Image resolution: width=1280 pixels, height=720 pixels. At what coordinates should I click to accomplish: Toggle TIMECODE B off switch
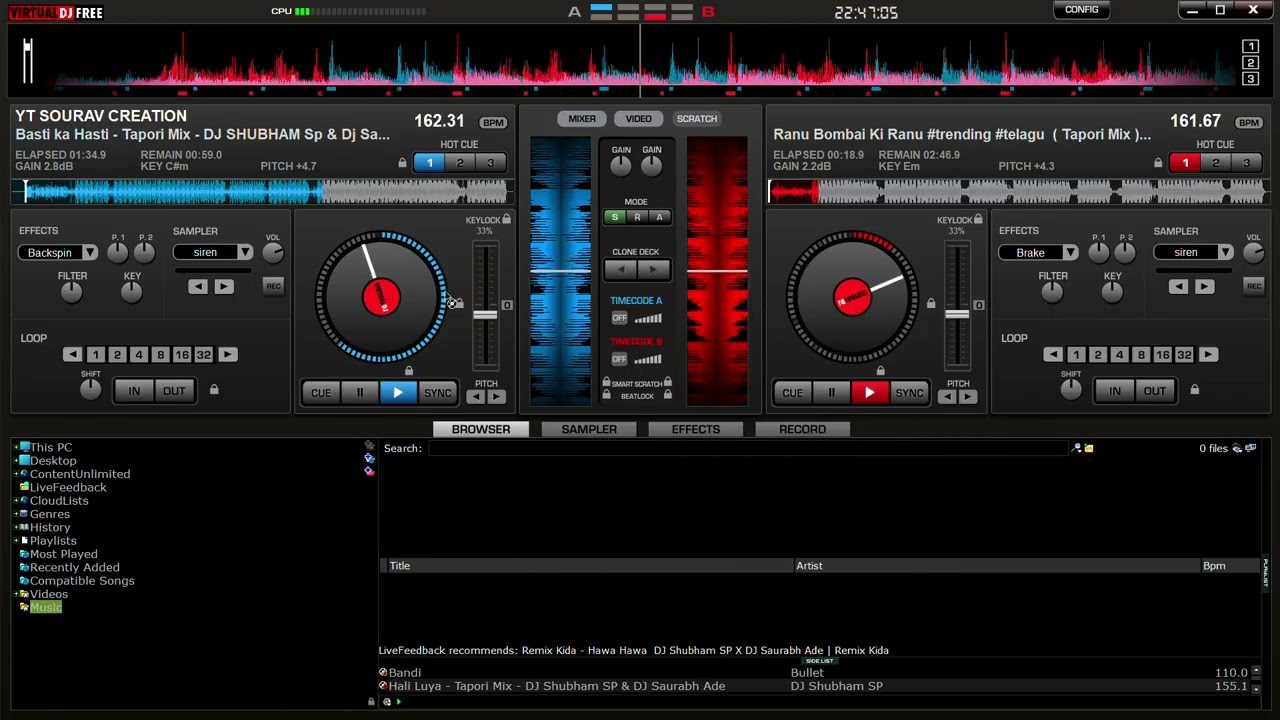point(619,359)
